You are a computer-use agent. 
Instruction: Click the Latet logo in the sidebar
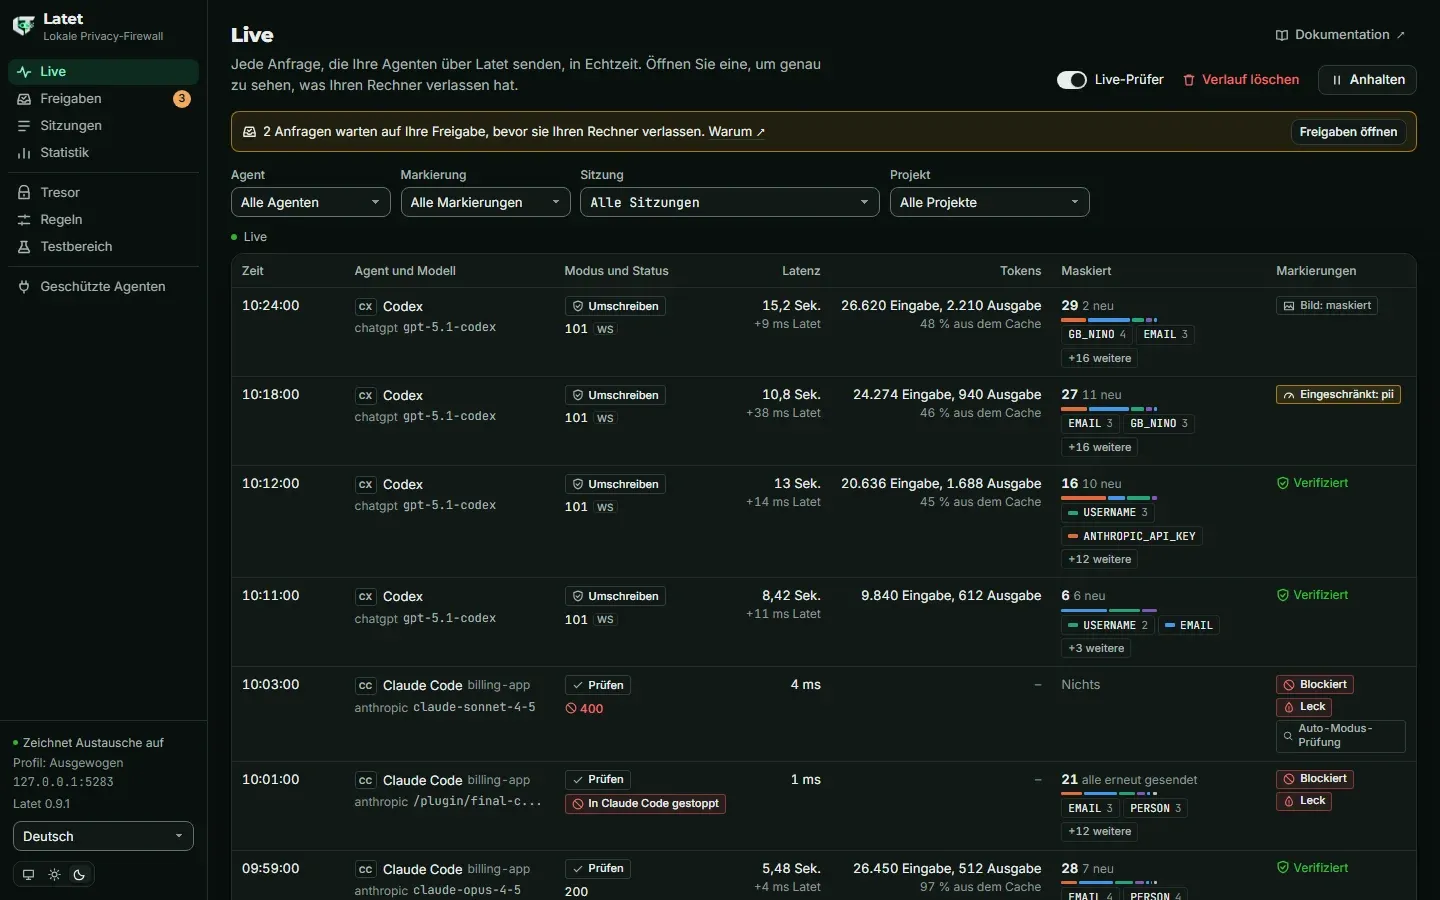click(x=23, y=26)
